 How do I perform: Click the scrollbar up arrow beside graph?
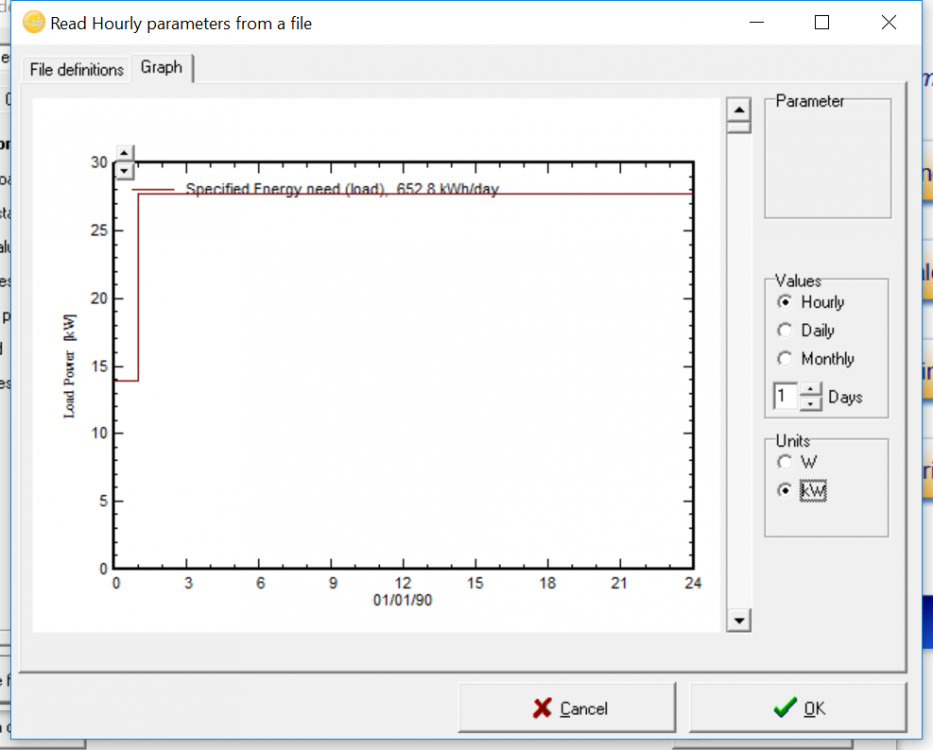738,110
